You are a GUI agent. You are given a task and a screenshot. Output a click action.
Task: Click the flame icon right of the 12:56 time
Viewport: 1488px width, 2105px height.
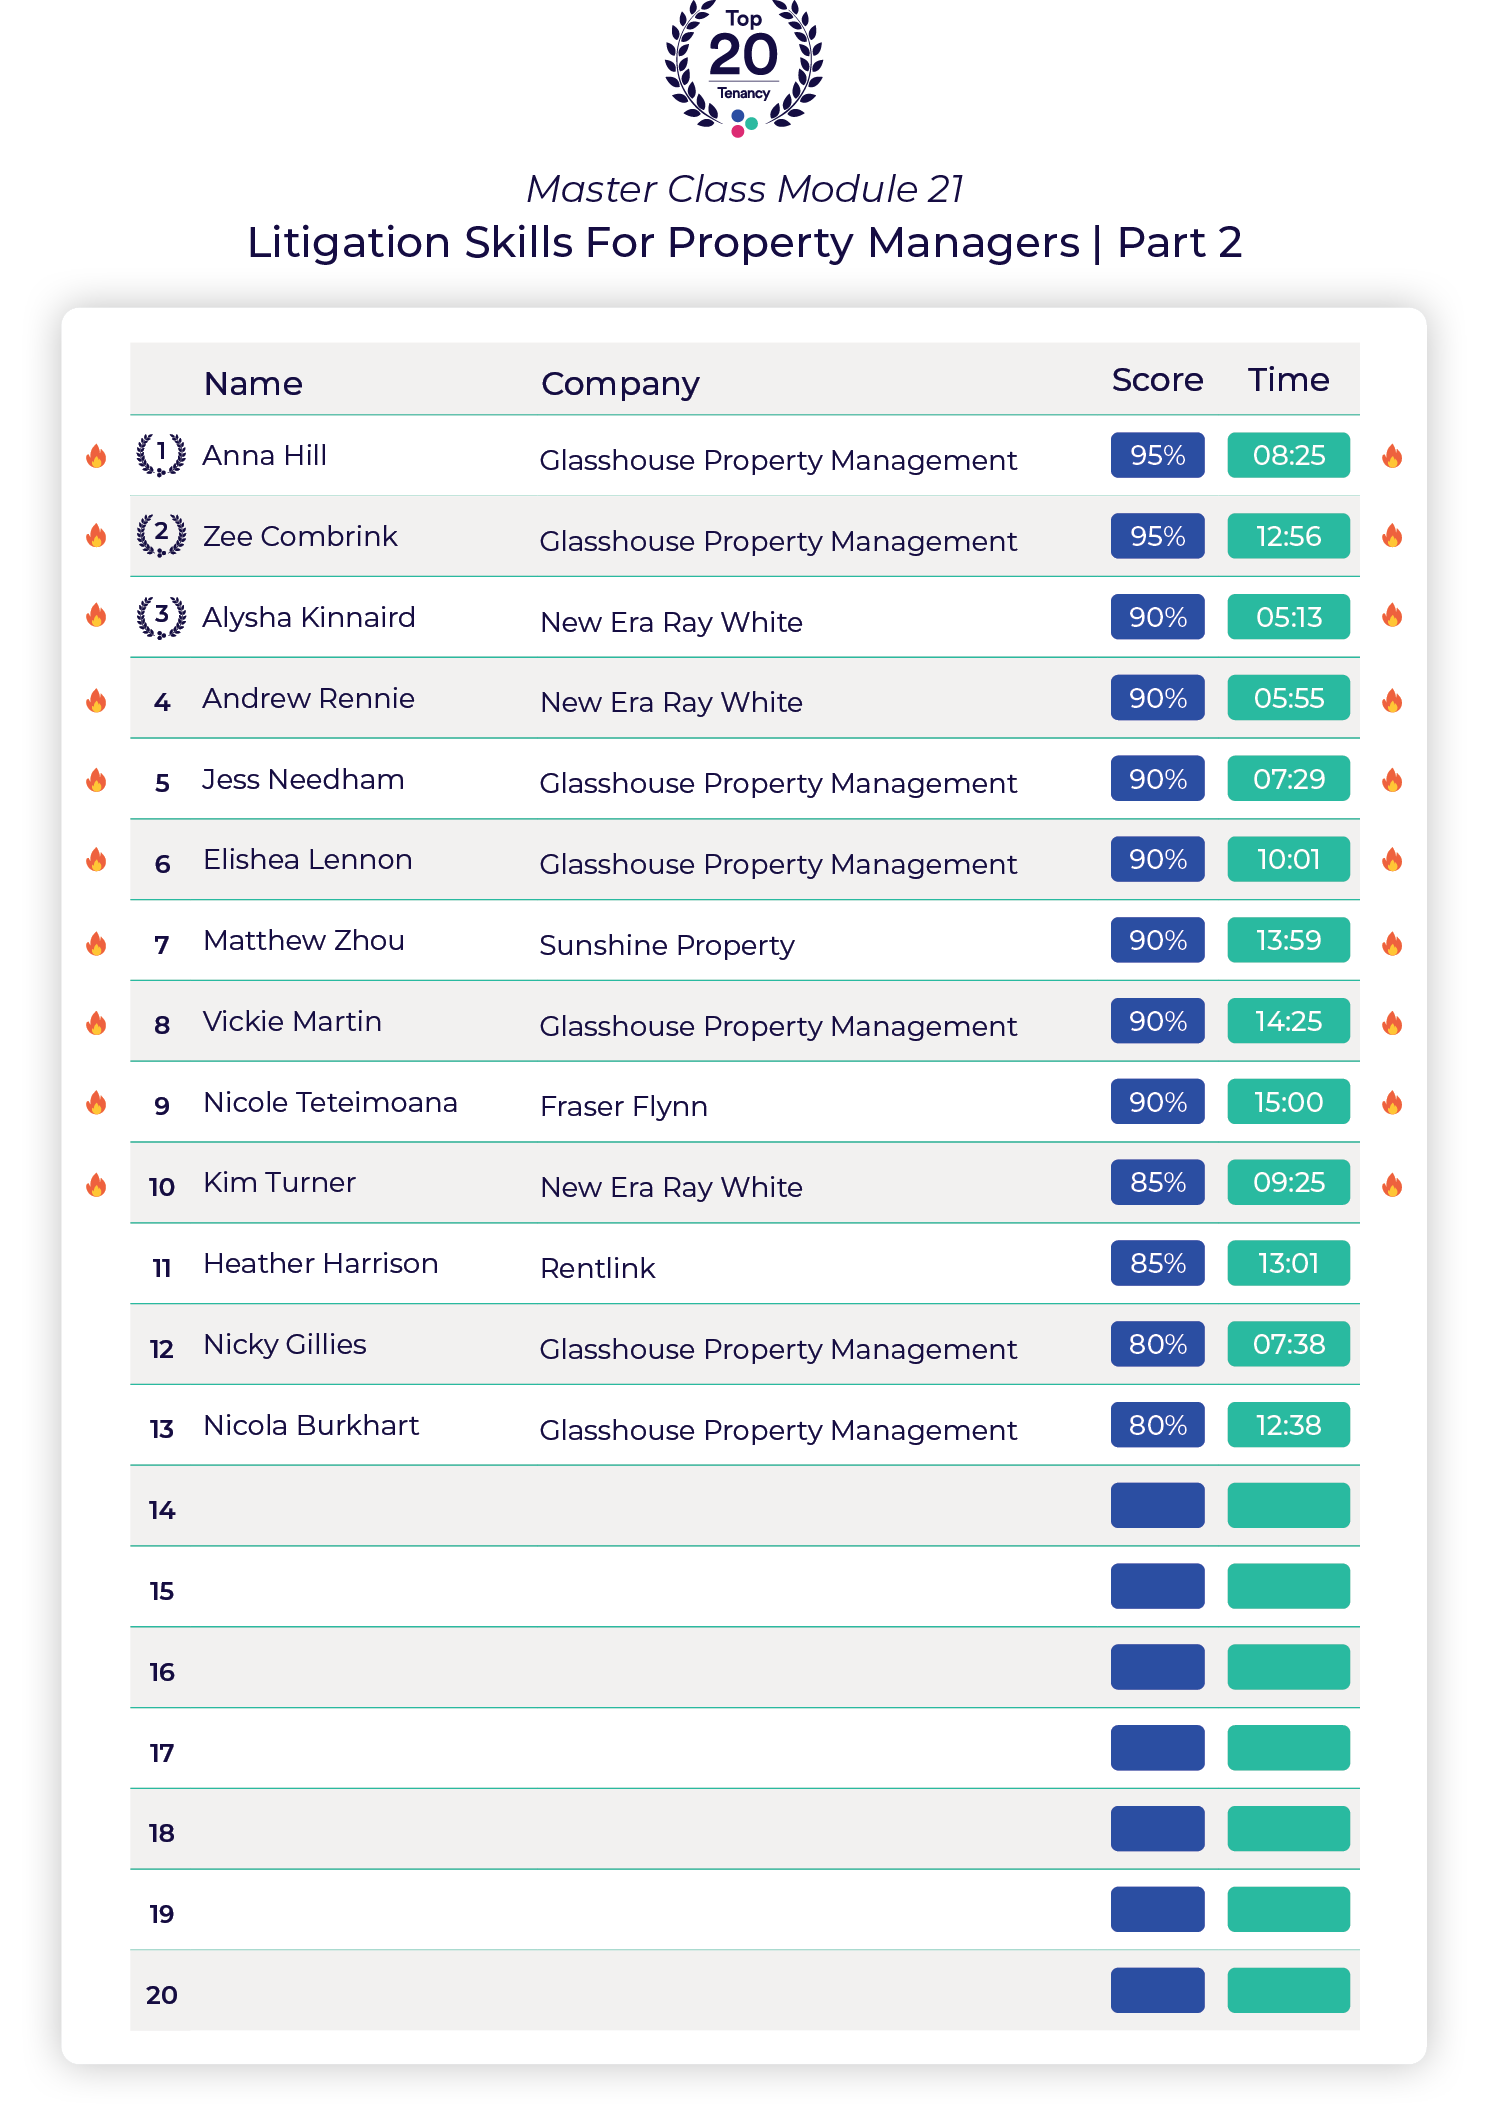tap(1392, 535)
